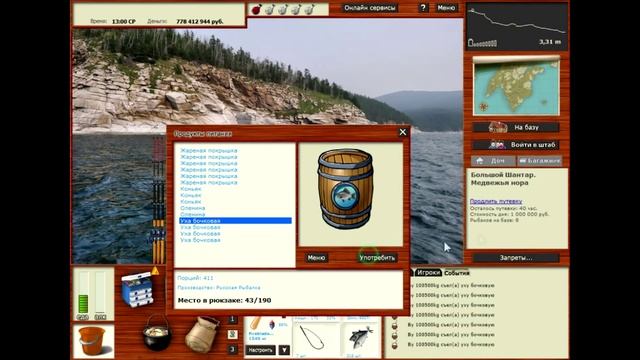This screenshot has width=640, height=360.
Task: Select the highlighted Уха бочковая row
Action: coord(235,221)
